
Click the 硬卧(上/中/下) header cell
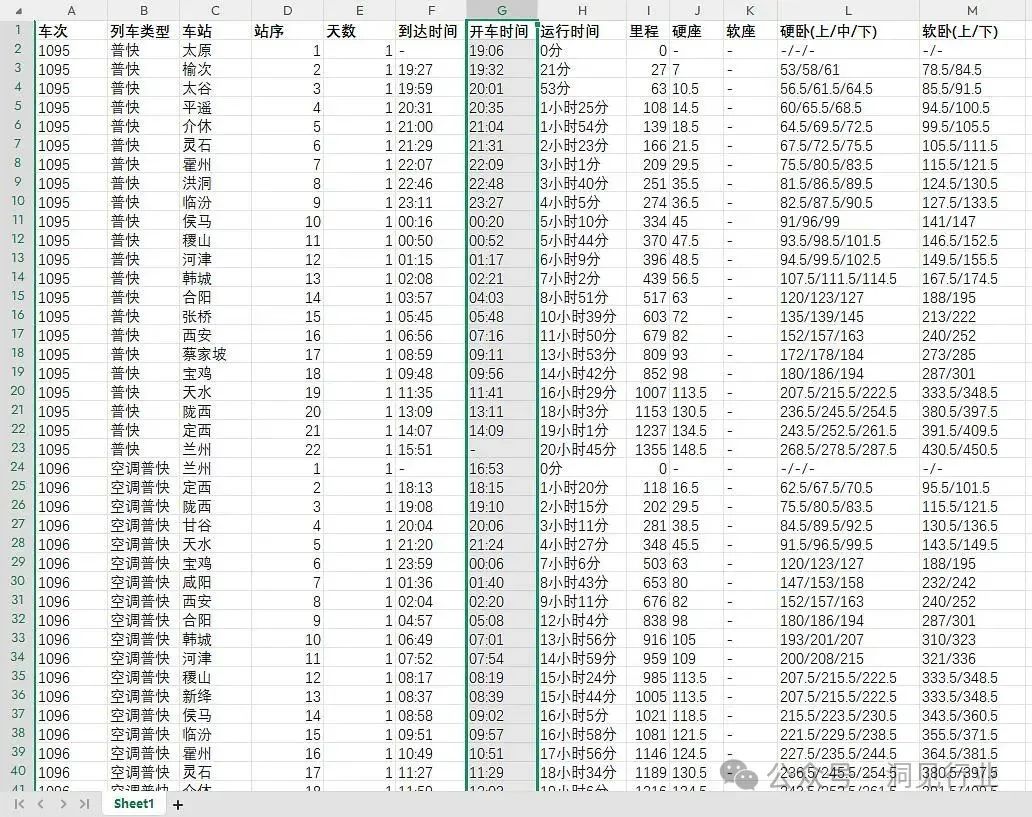coord(848,32)
